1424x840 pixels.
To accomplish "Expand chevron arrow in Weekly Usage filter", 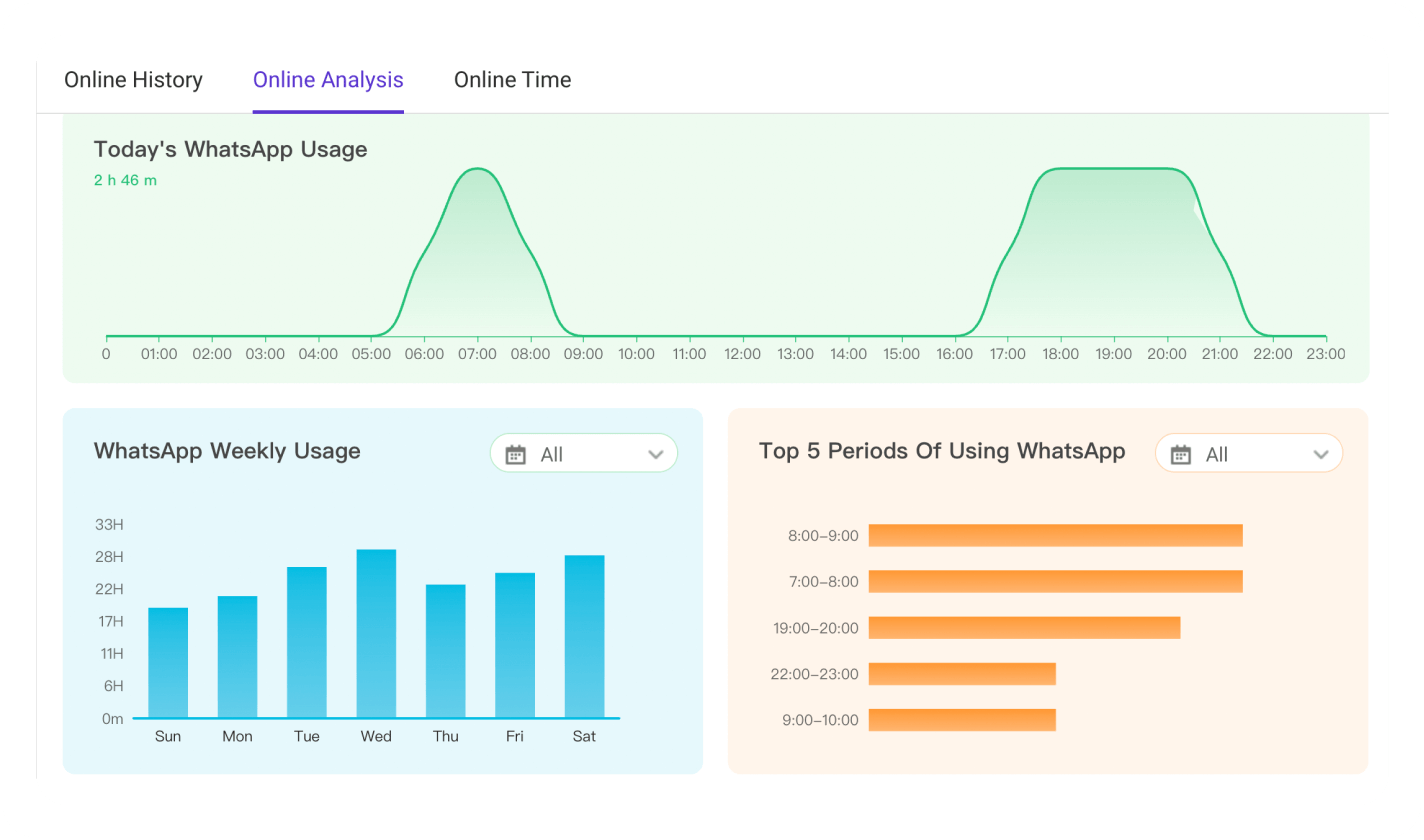I will pyautogui.click(x=656, y=455).
